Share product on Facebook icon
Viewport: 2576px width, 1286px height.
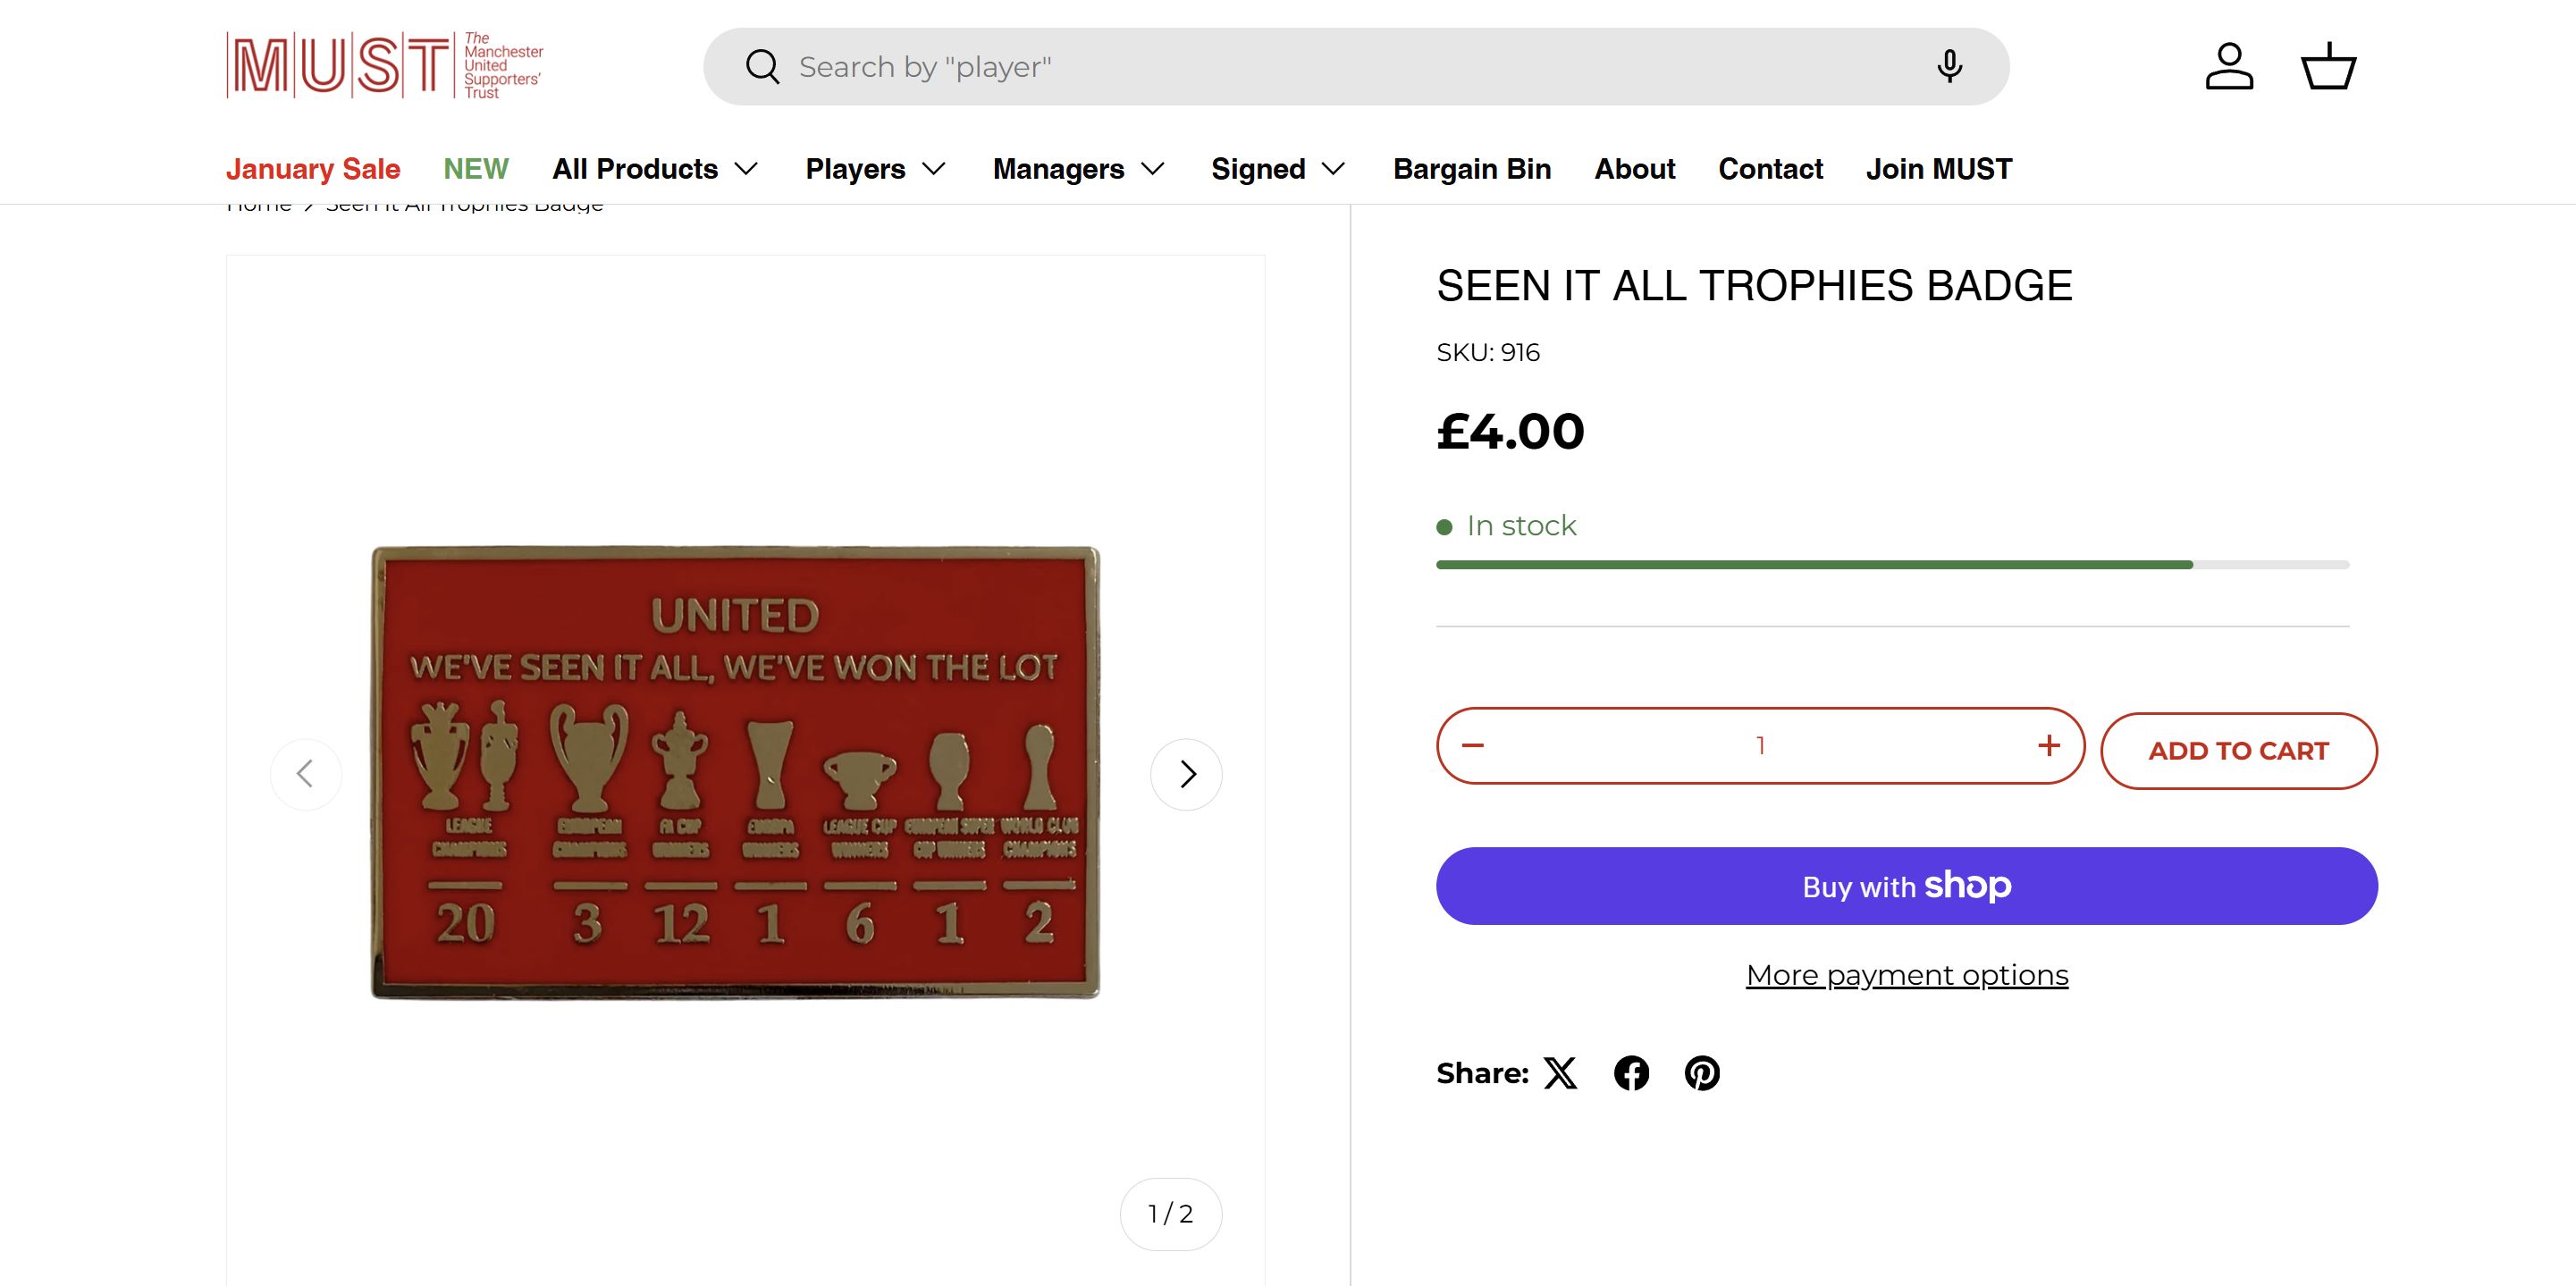pyautogui.click(x=1631, y=1073)
